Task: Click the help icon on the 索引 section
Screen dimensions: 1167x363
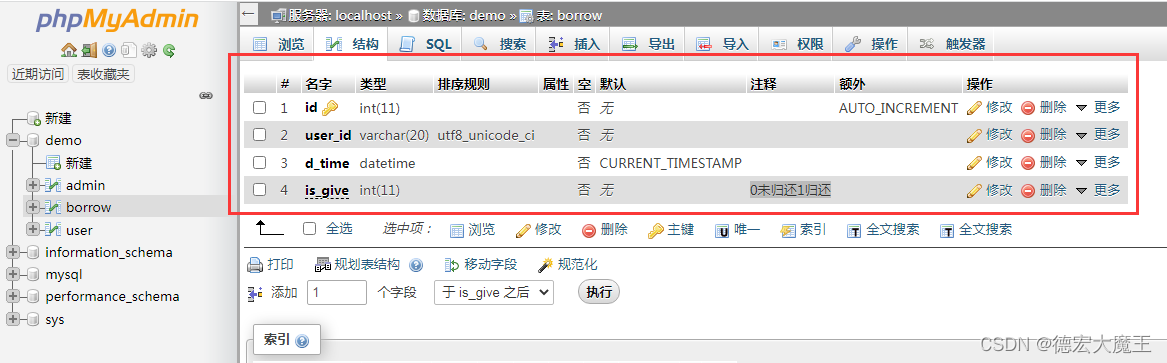Action: point(301,341)
